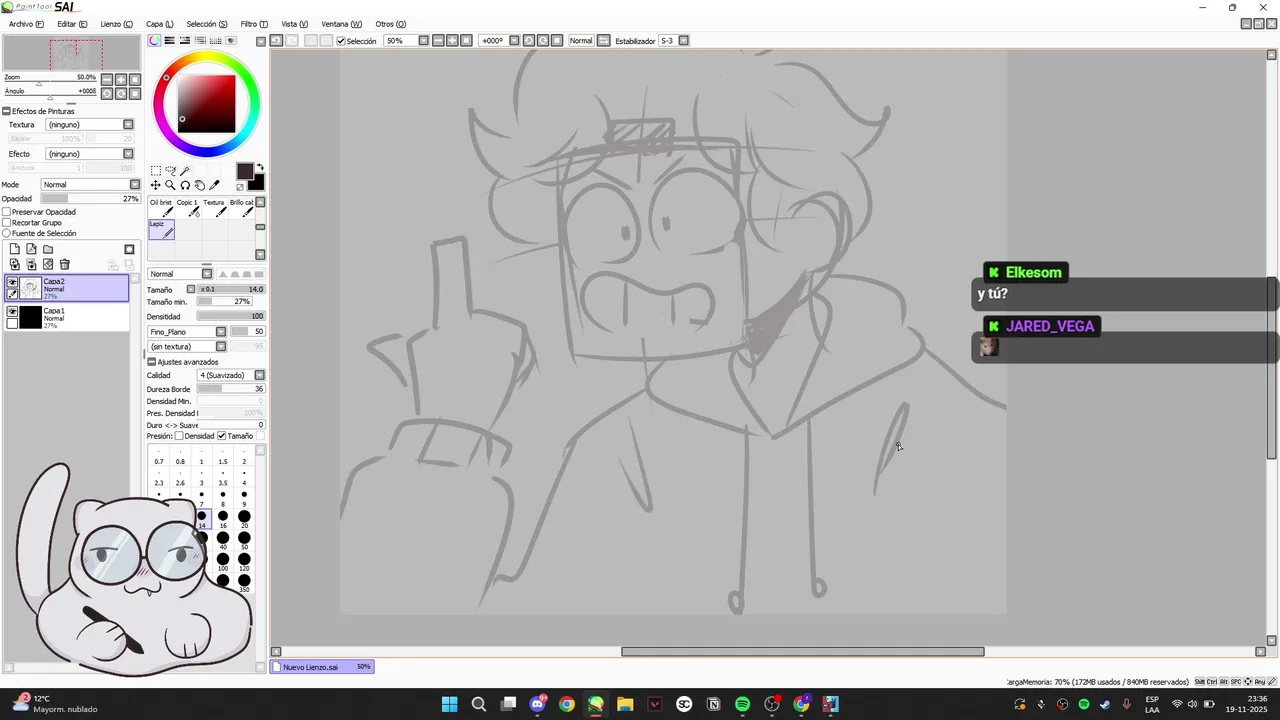Enable Densidad pressure checkbox

click(x=179, y=436)
